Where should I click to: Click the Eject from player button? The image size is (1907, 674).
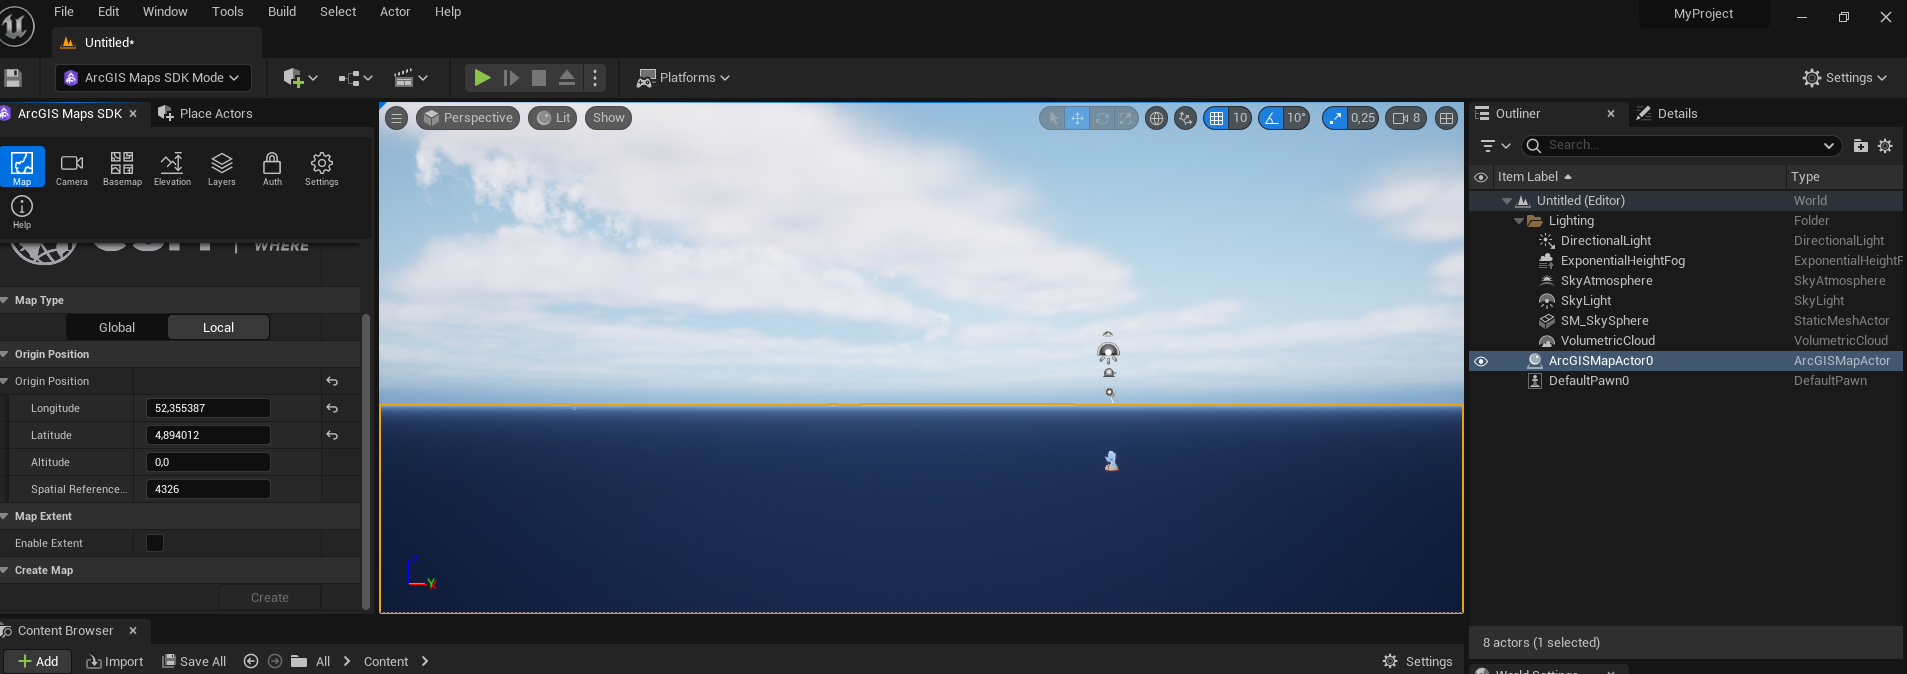[567, 78]
